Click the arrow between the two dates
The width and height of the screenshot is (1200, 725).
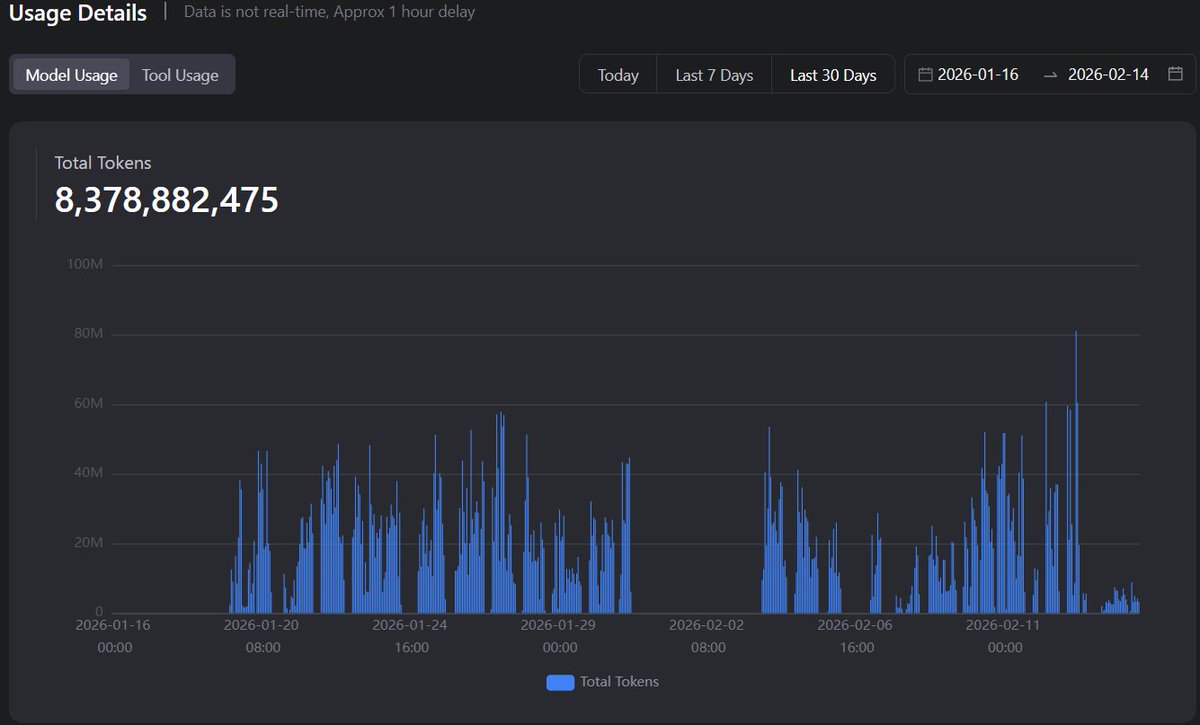pos(1050,75)
